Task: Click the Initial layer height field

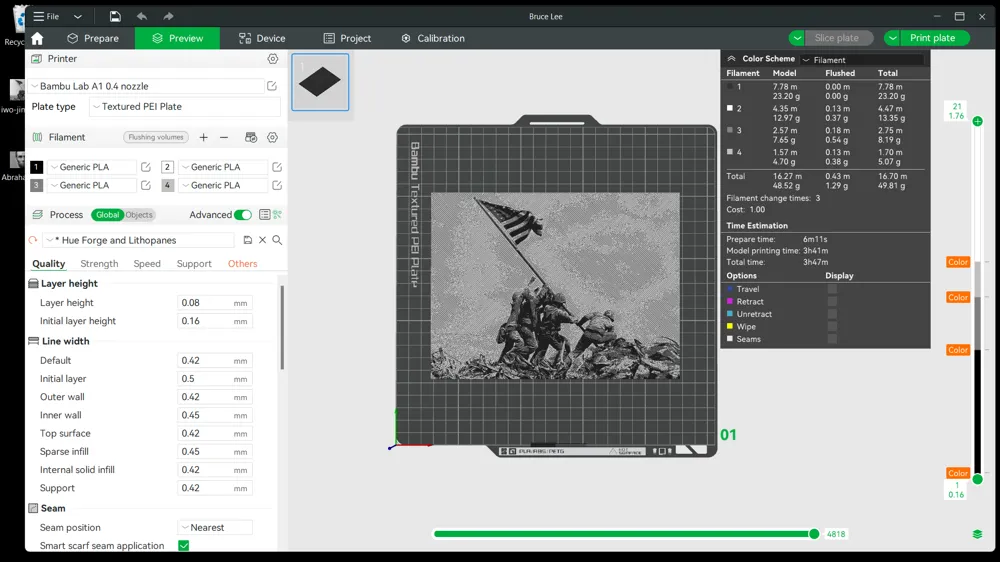Action: tap(214, 321)
